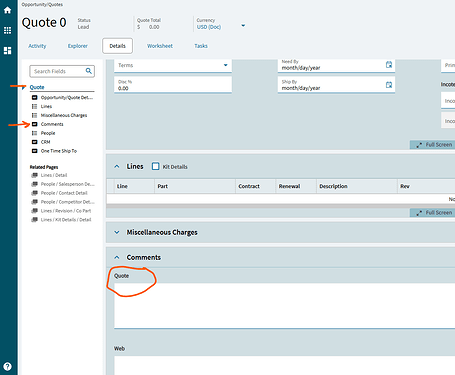Click the Disc % input field
455x375 pixels.
click(x=173, y=85)
